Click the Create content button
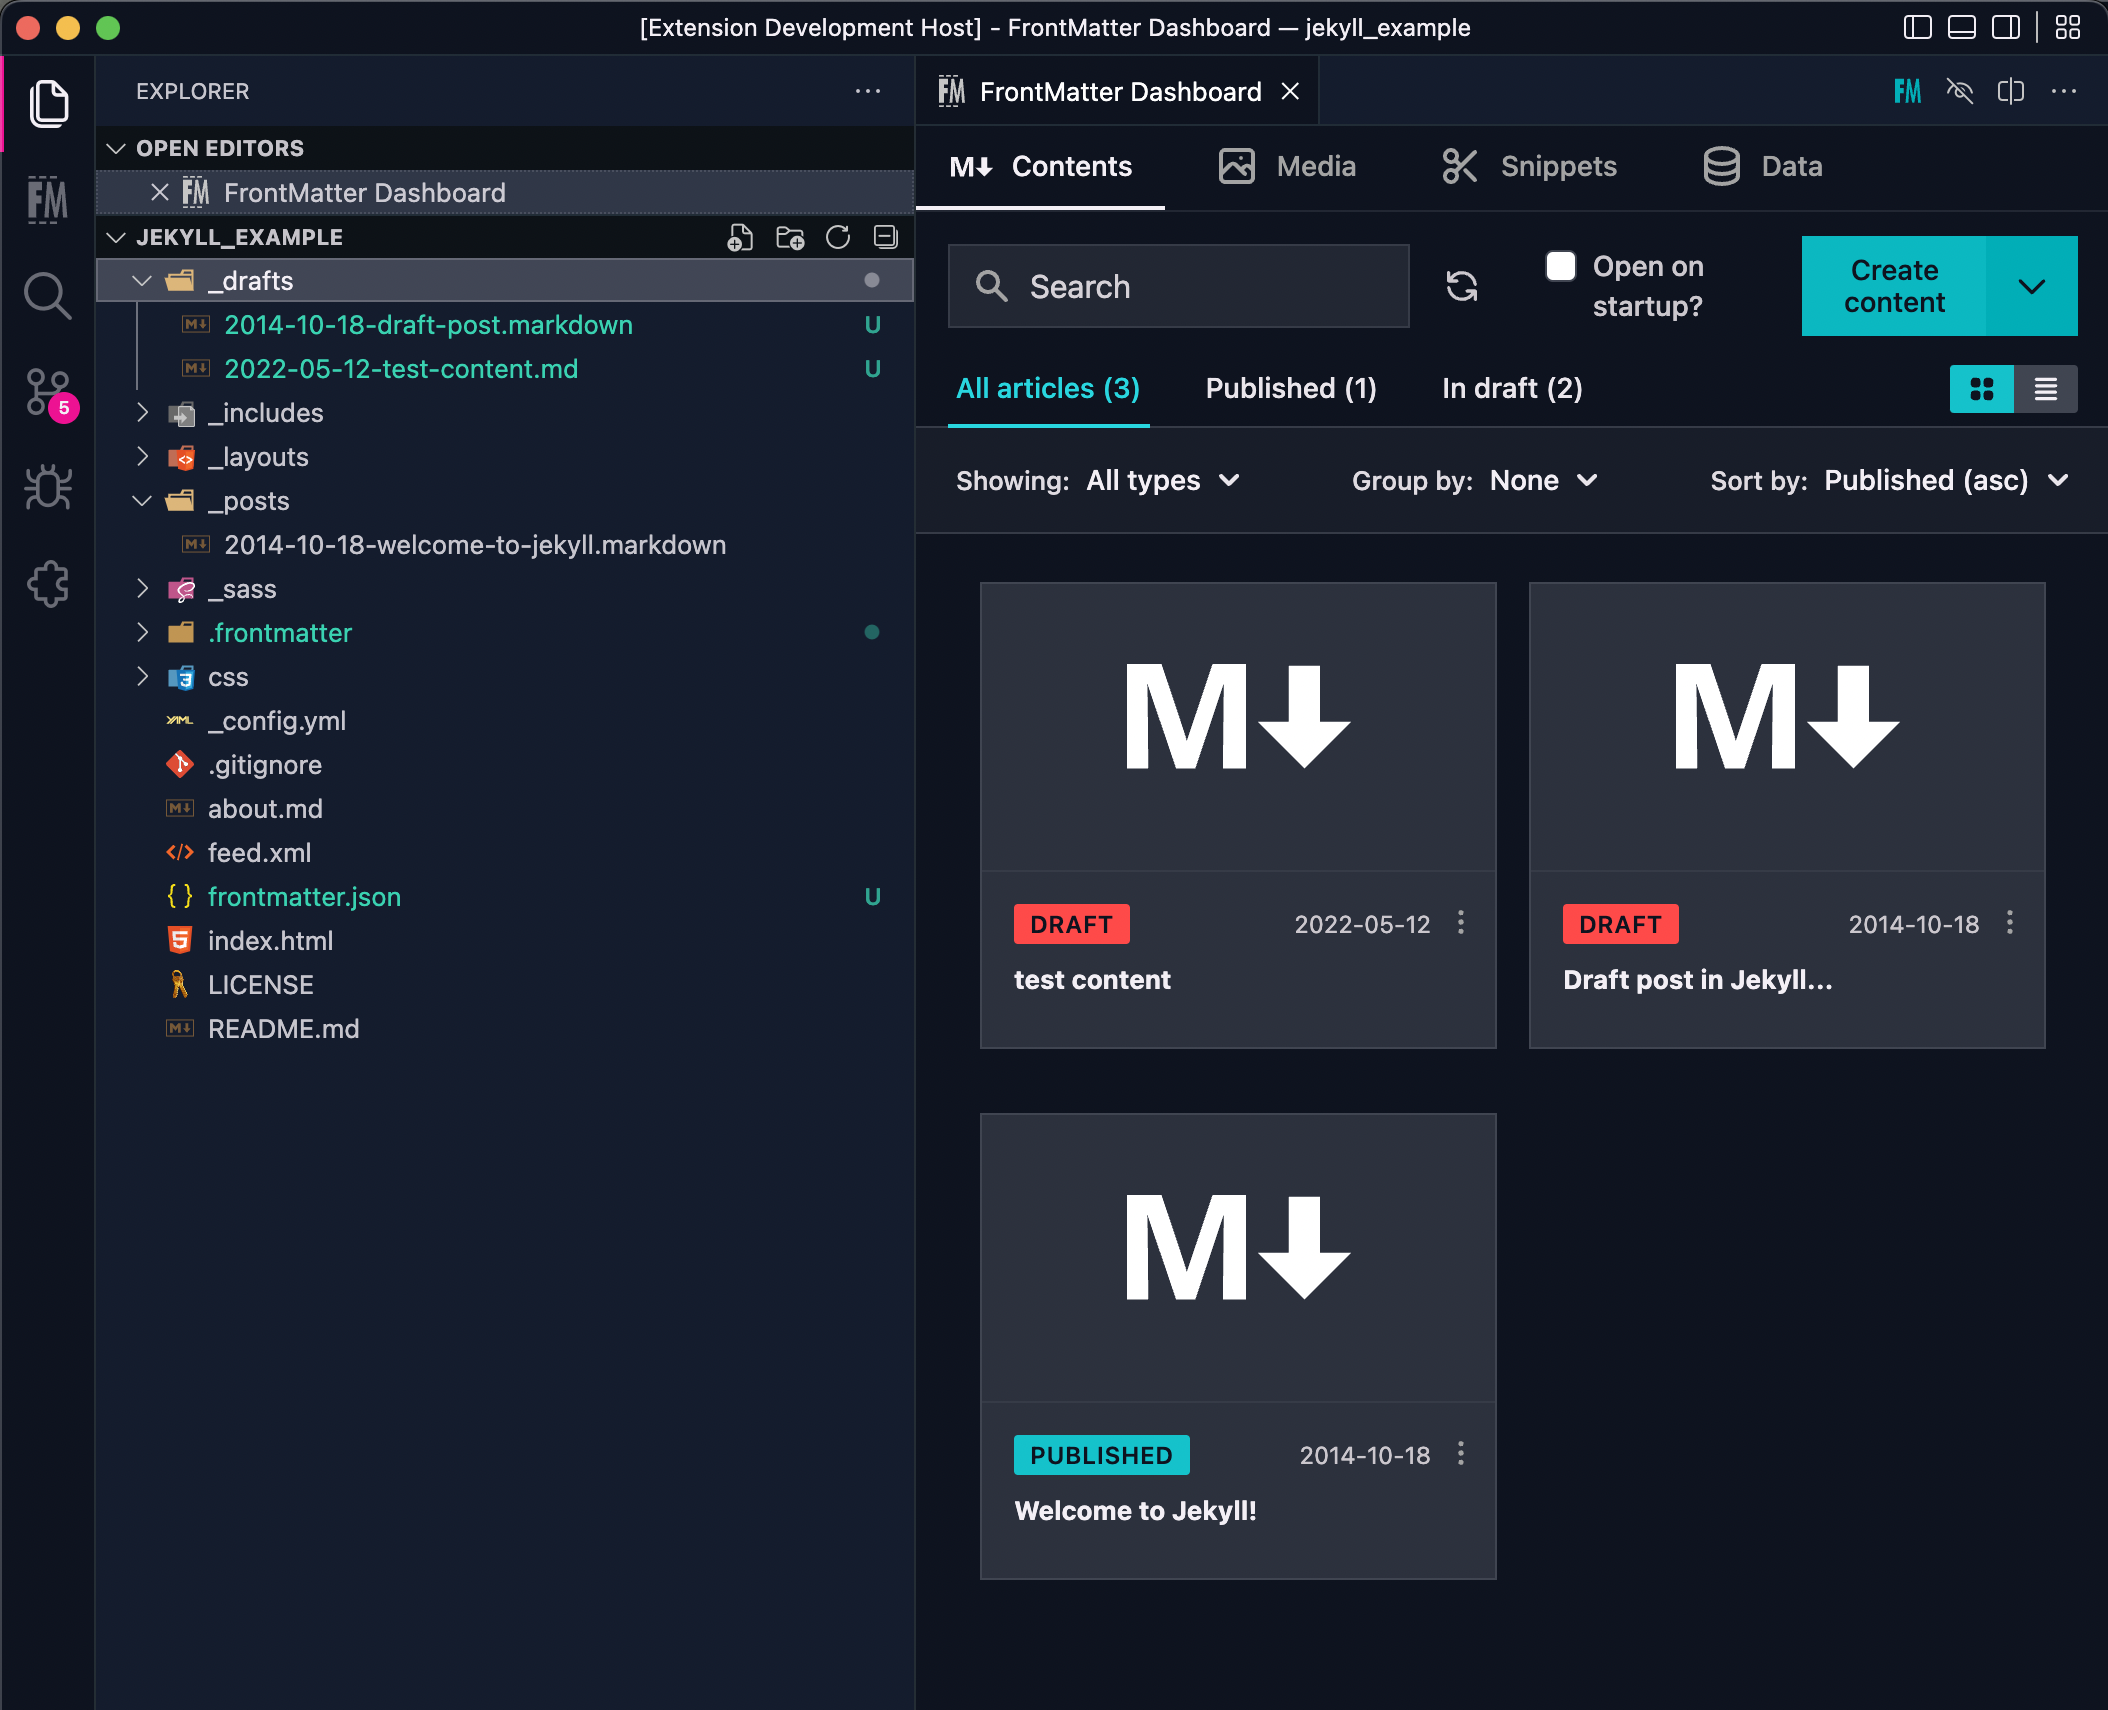The image size is (2108, 1710). 1893,286
